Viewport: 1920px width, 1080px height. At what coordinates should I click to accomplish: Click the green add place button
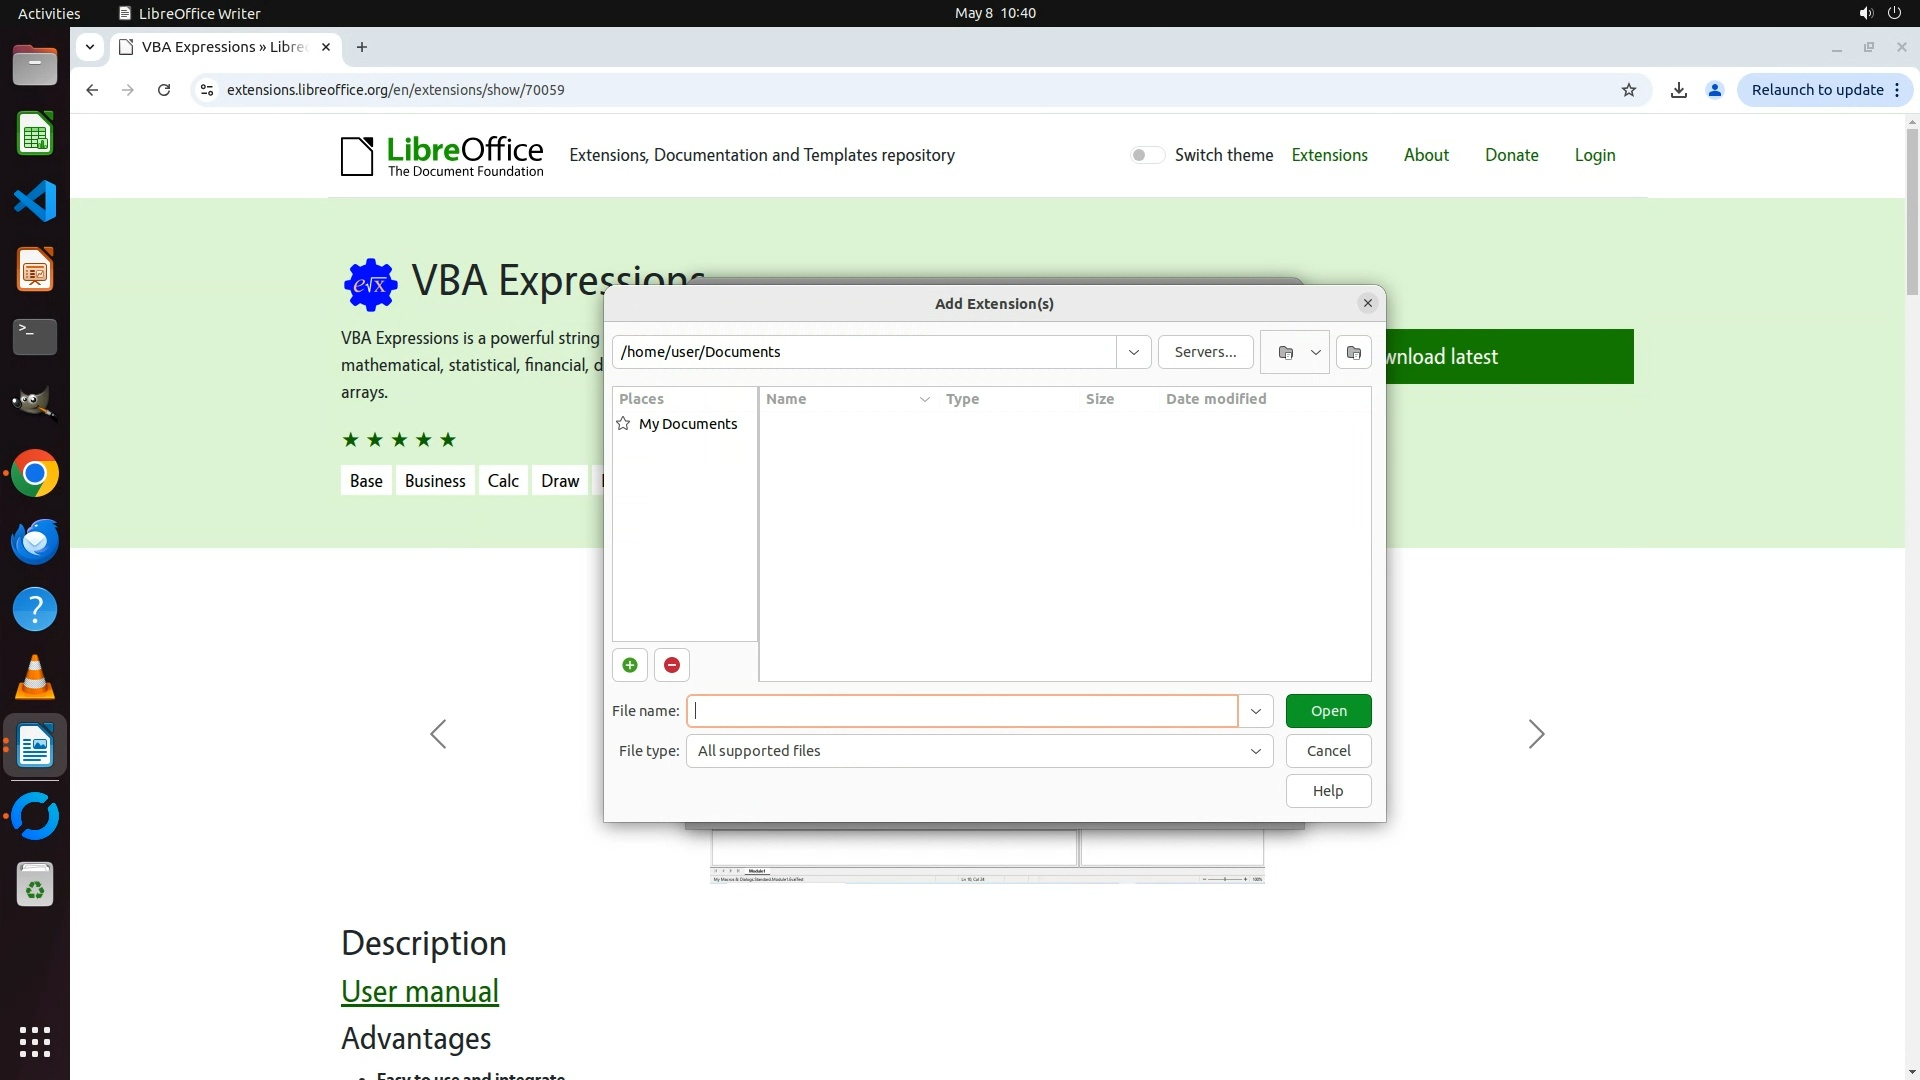pos(630,665)
